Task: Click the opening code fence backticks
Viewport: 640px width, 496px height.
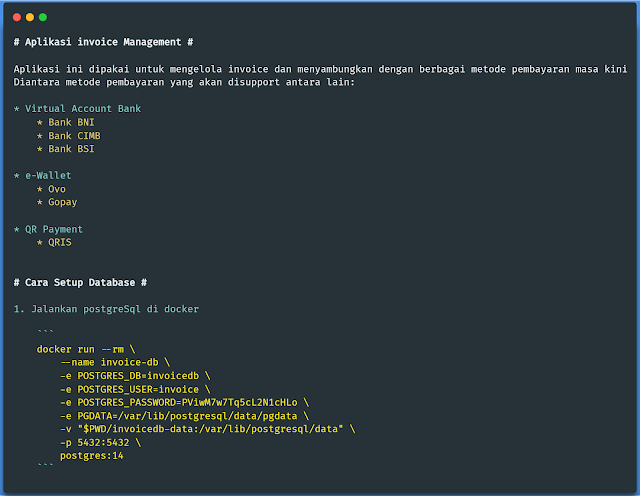Action: [45, 331]
